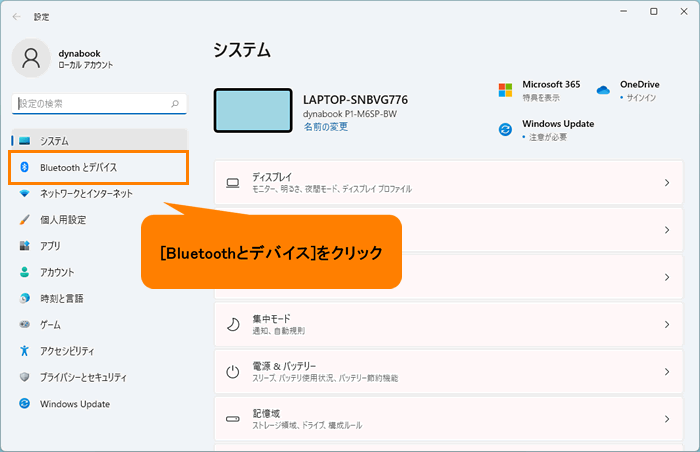The image size is (700, 452).
Task: Click the dynabook ローカル アカウント name
Action: [86, 59]
